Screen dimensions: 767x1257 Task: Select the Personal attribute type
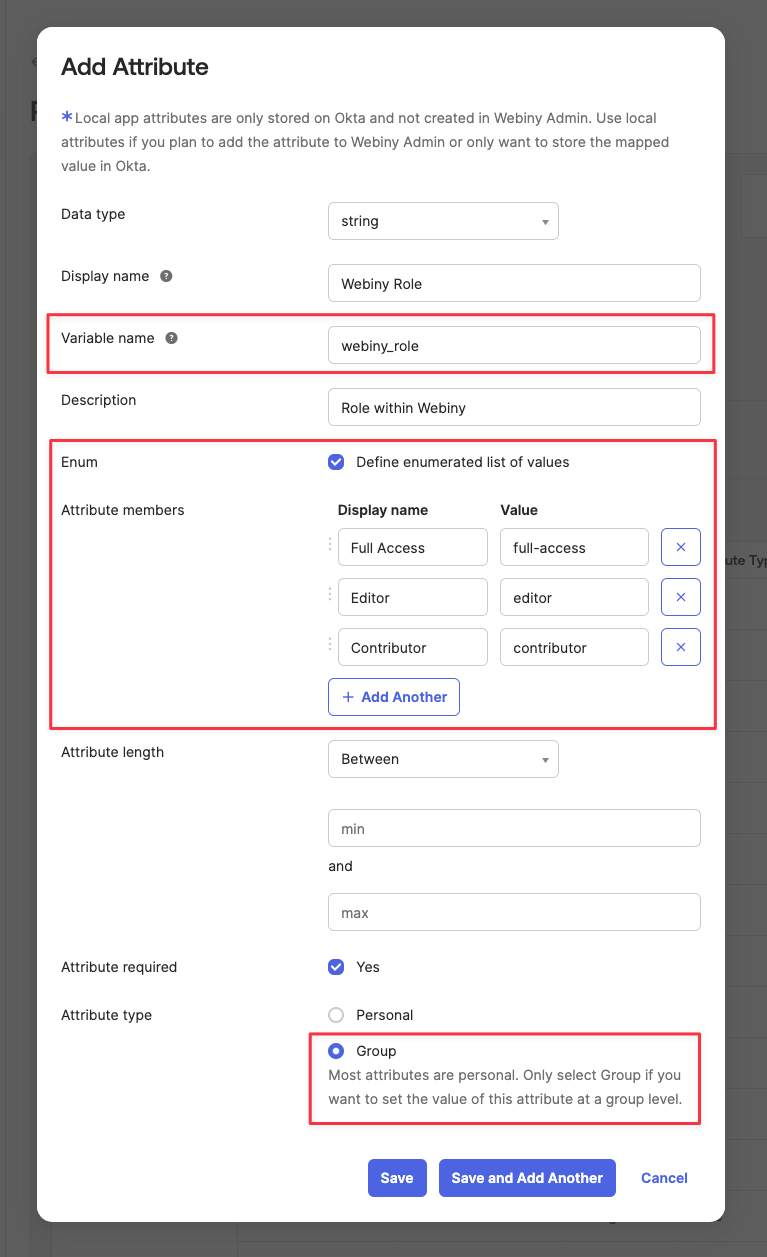pos(336,1015)
